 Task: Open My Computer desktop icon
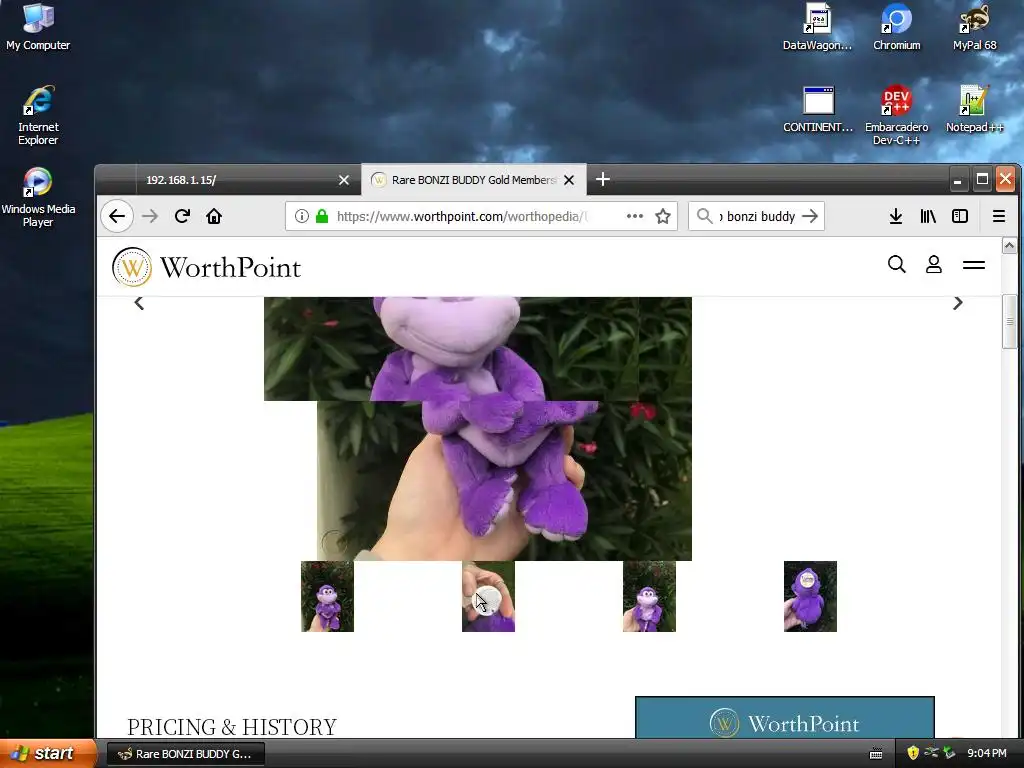point(38,27)
